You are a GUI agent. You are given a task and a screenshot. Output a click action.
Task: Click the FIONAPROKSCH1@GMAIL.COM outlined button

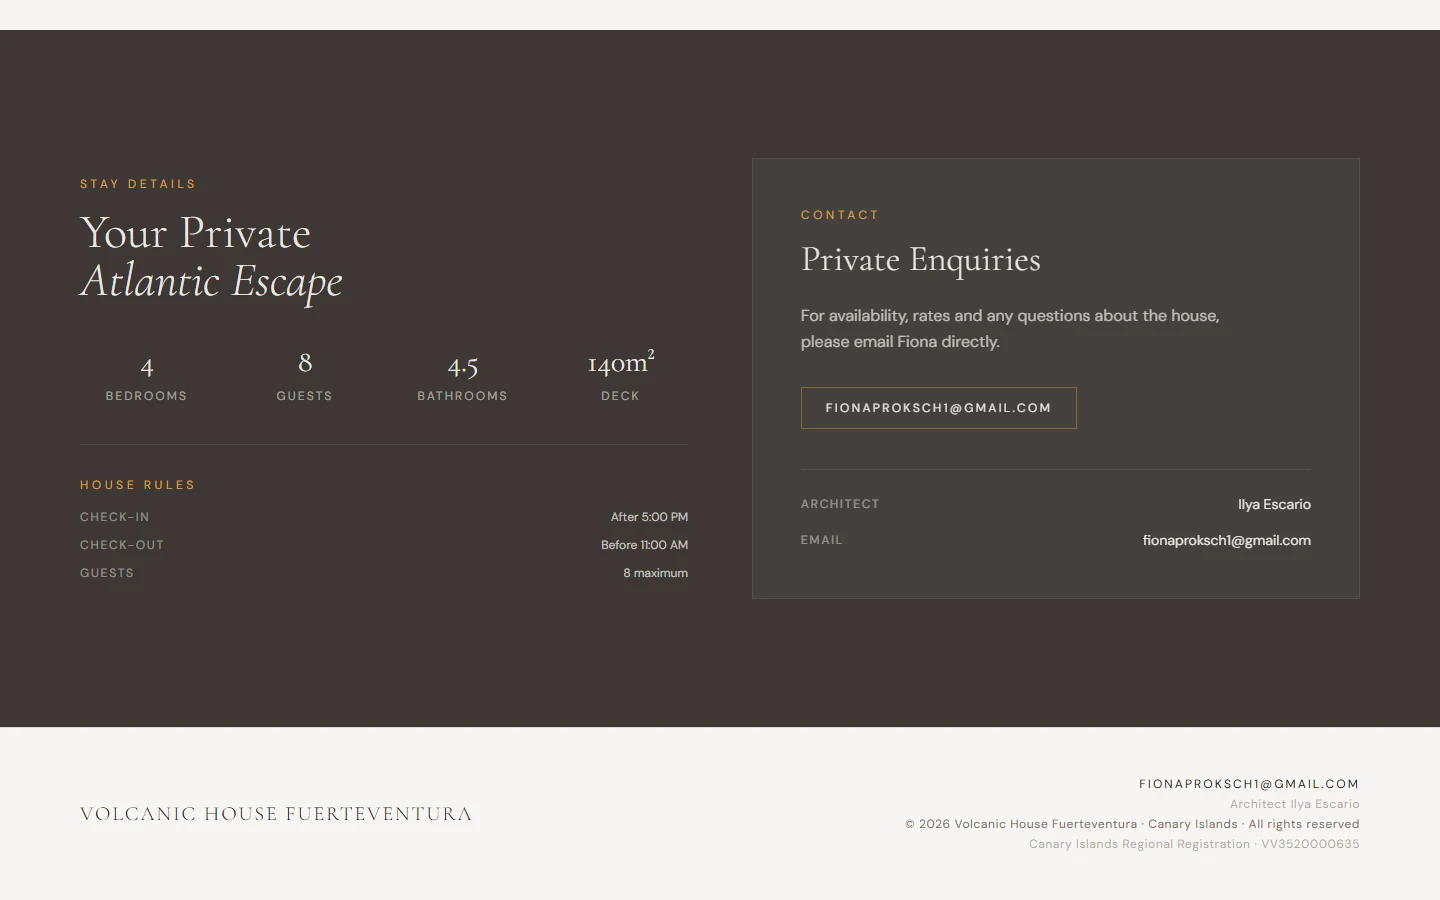point(938,408)
